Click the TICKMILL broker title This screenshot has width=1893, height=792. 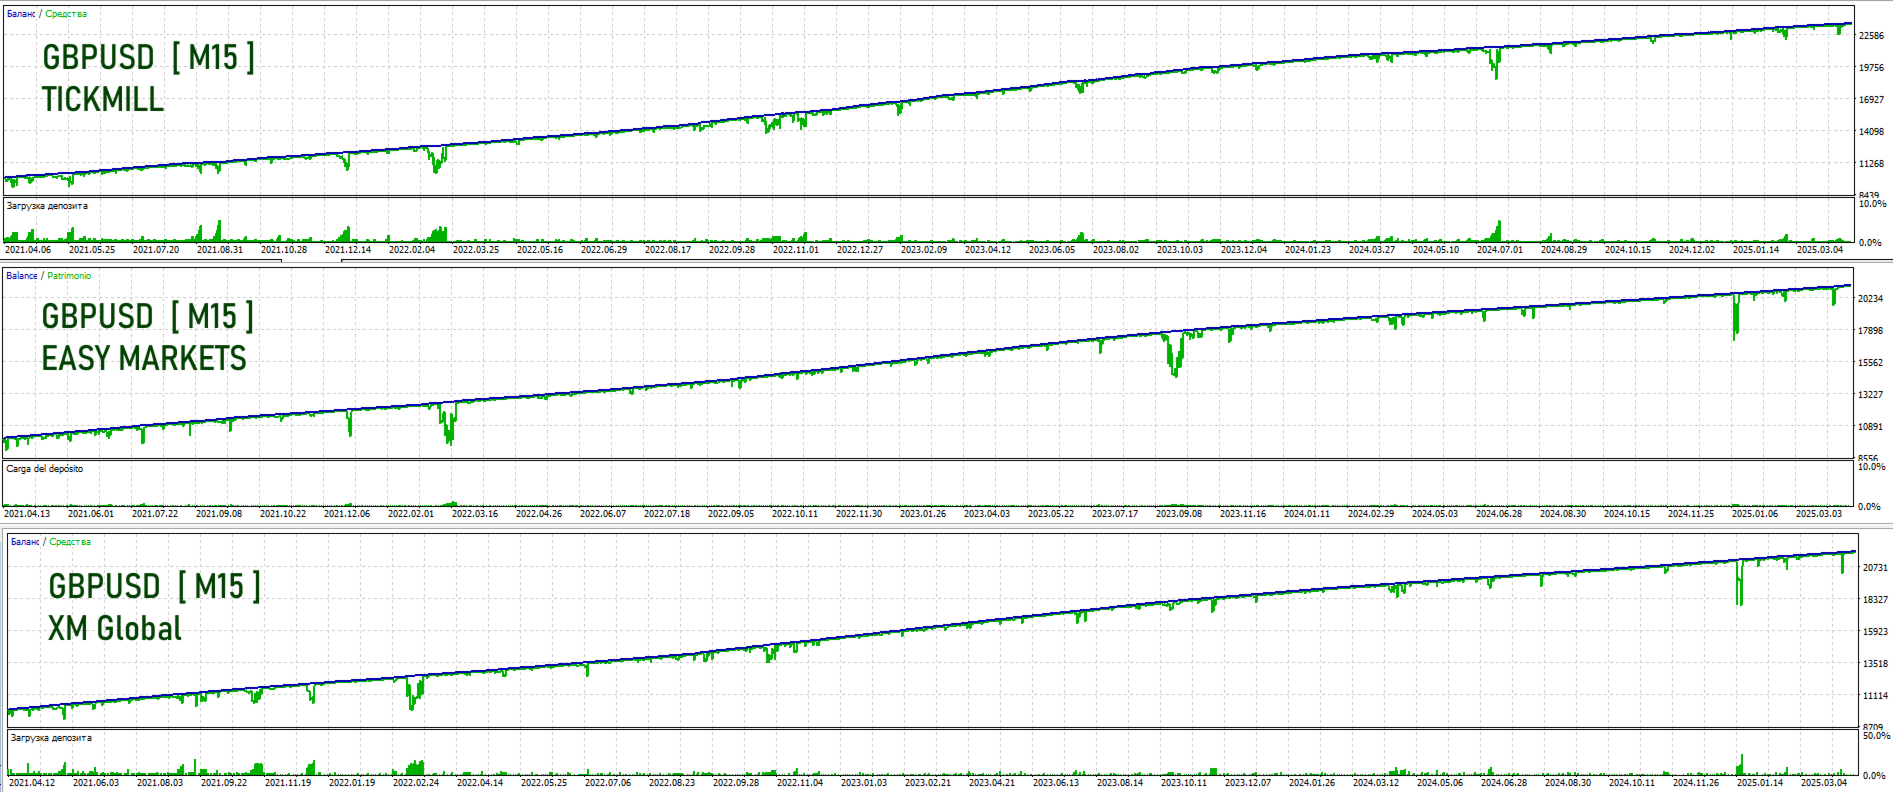(103, 99)
